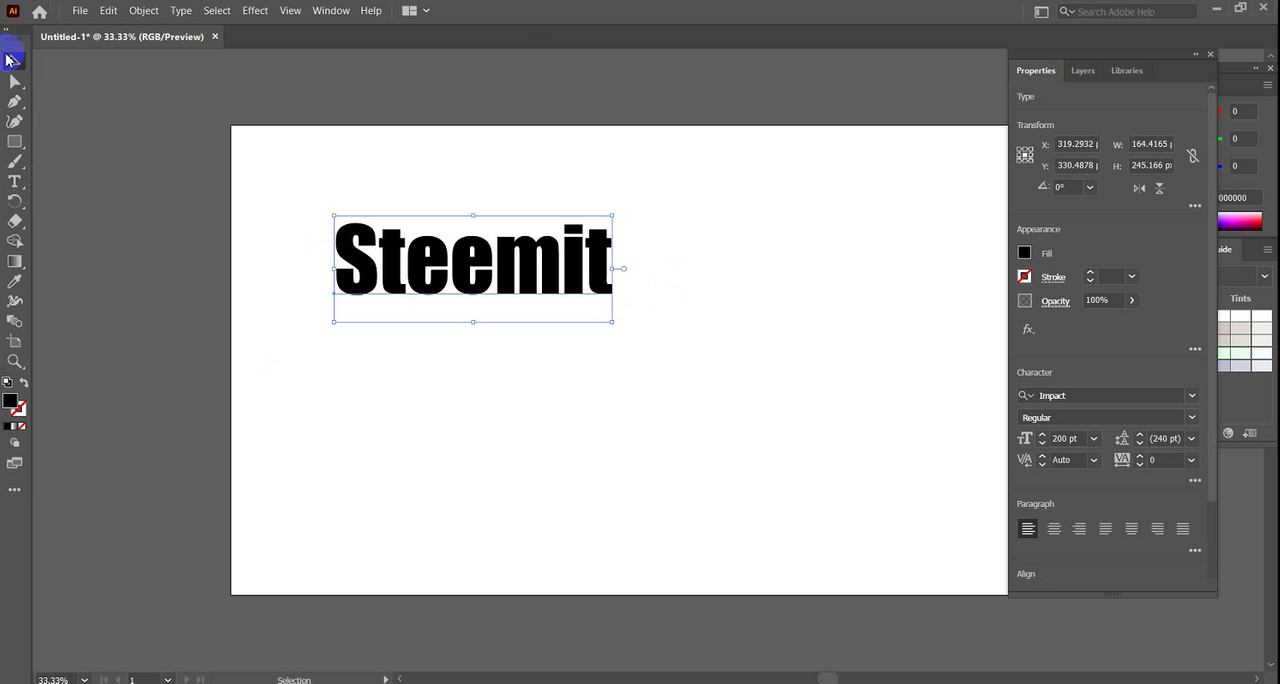This screenshot has height=684, width=1280.
Task: Set paragraph Align Right
Action: point(1079,529)
